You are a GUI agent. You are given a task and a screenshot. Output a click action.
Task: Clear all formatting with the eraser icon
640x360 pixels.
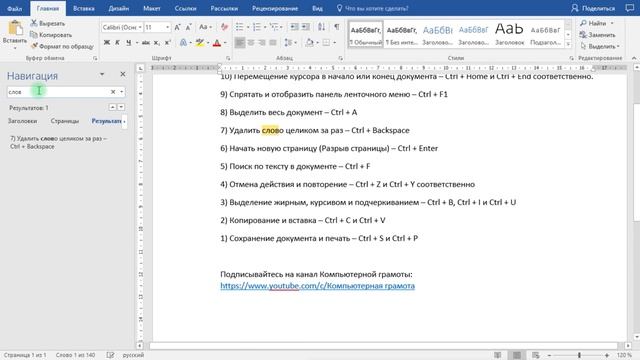[224, 27]
